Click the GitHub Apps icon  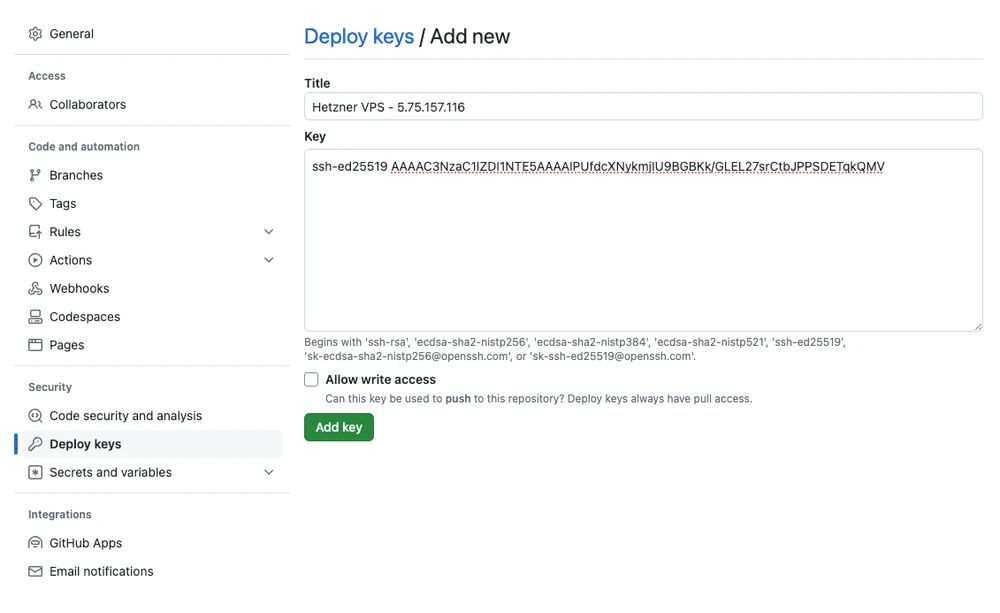[35, 544]
